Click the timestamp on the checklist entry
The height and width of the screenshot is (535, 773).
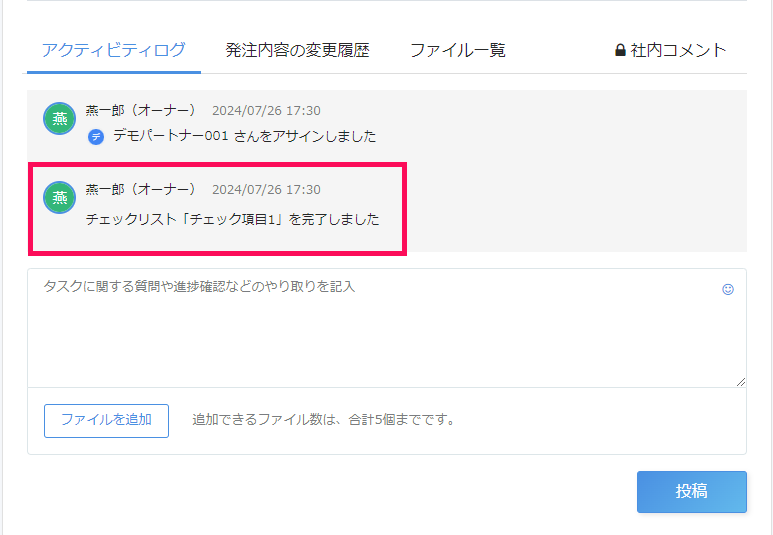(x=266, y=189)
